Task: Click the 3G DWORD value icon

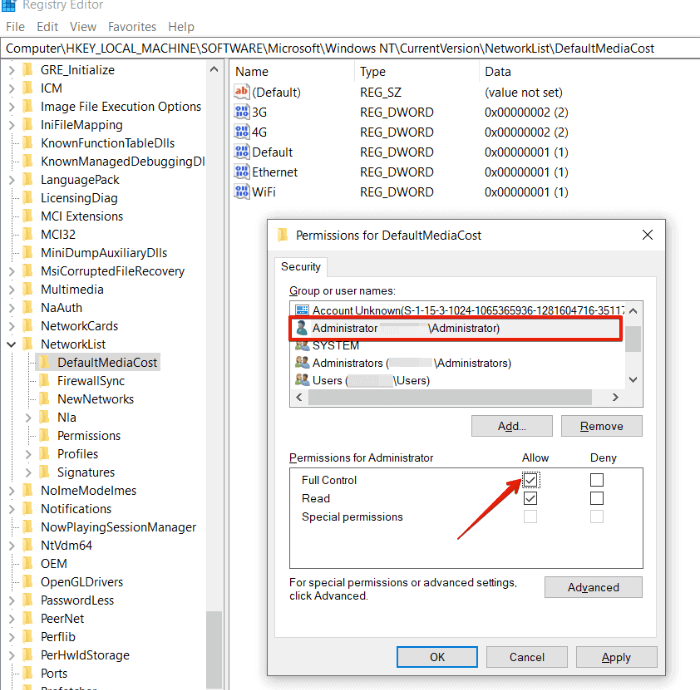Action: (x=242, y=112)
